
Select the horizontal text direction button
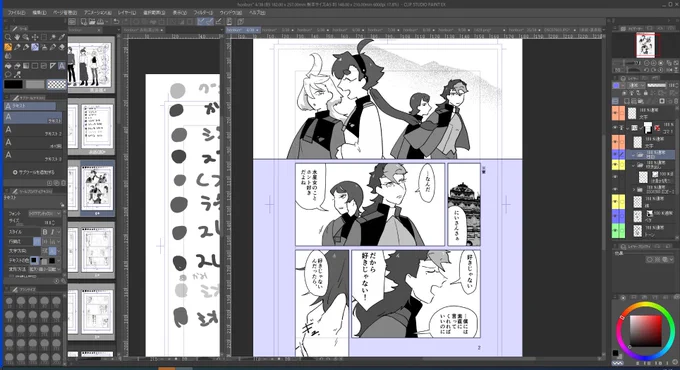pos(45,251)
